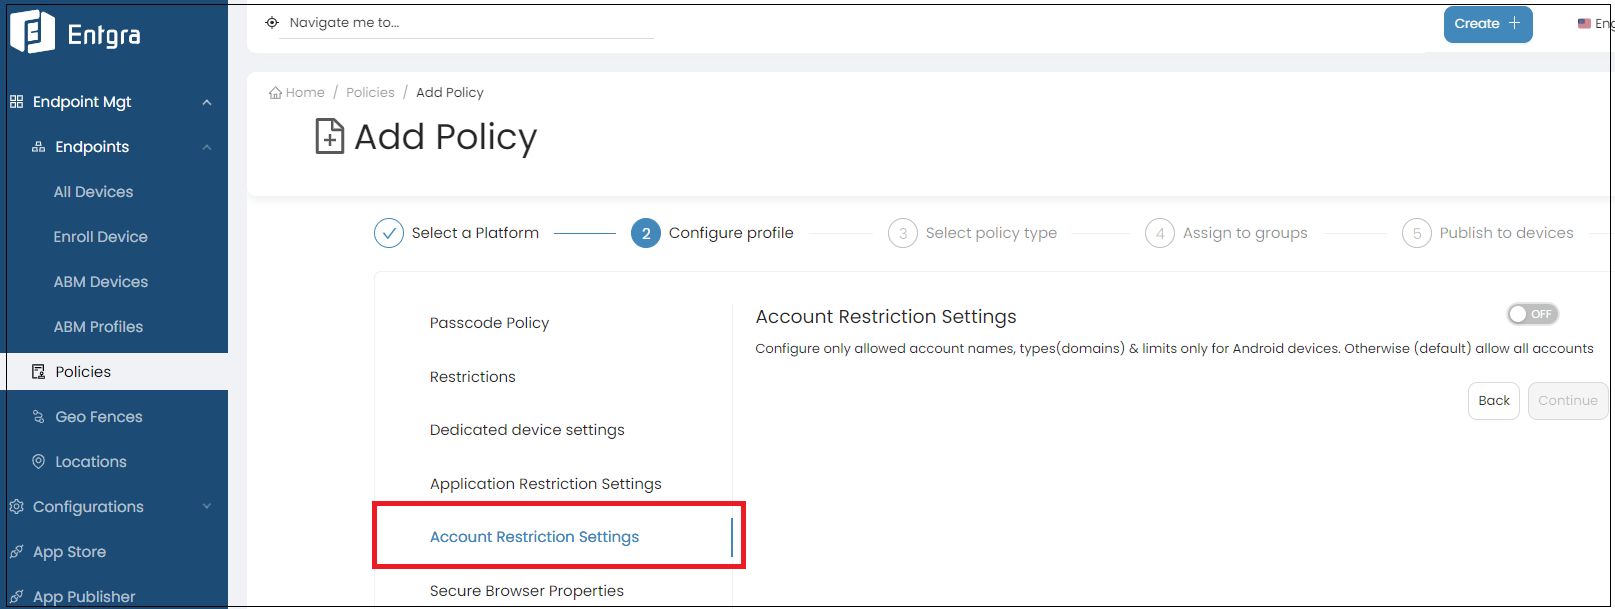Click Select policy type step label
Screen dimensions: 1615x609
(x=991, y=233)
